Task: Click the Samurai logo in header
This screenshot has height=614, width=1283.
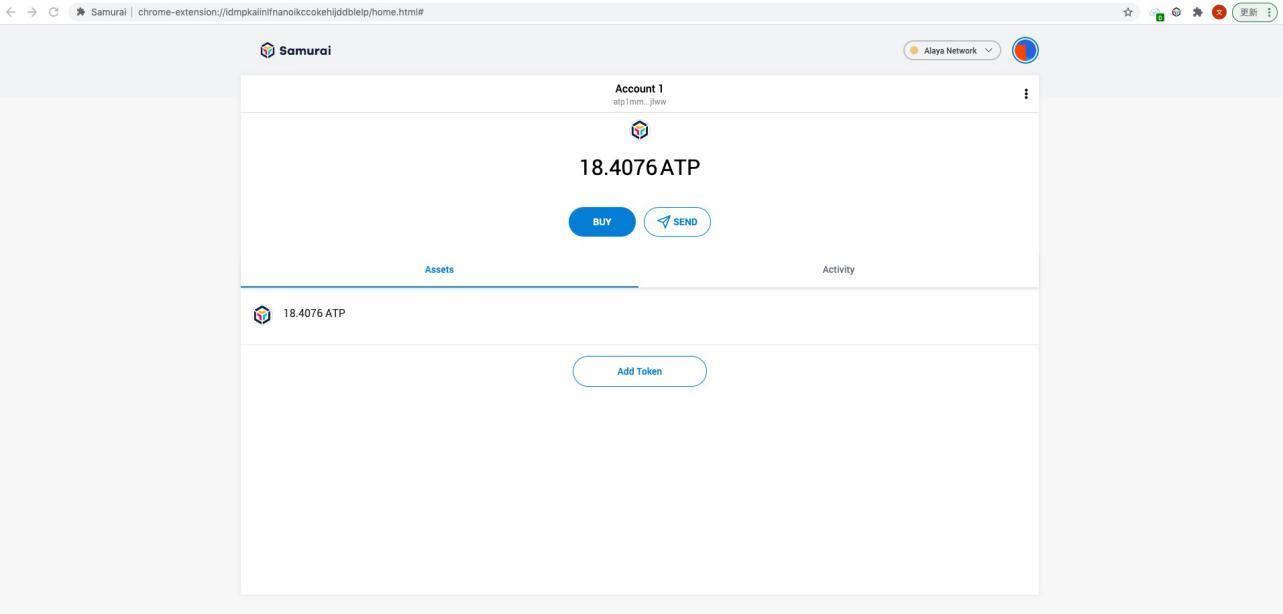Action: [295, 50]
